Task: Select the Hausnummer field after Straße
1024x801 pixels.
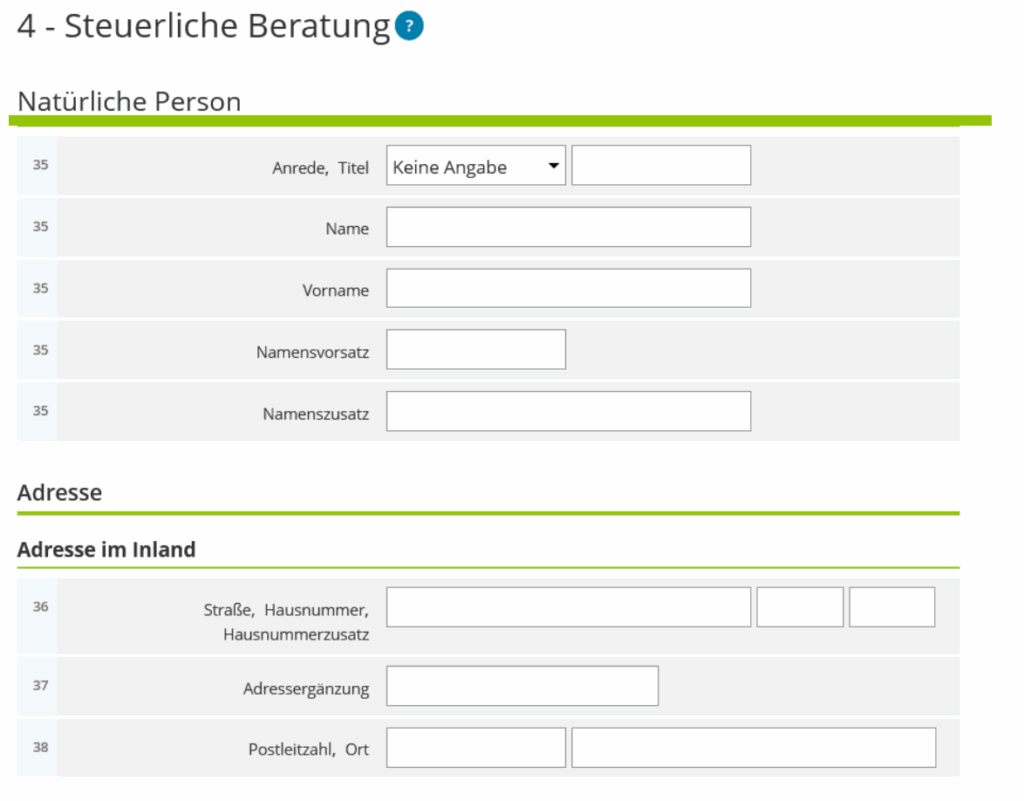Action: [x=800, y=607]
